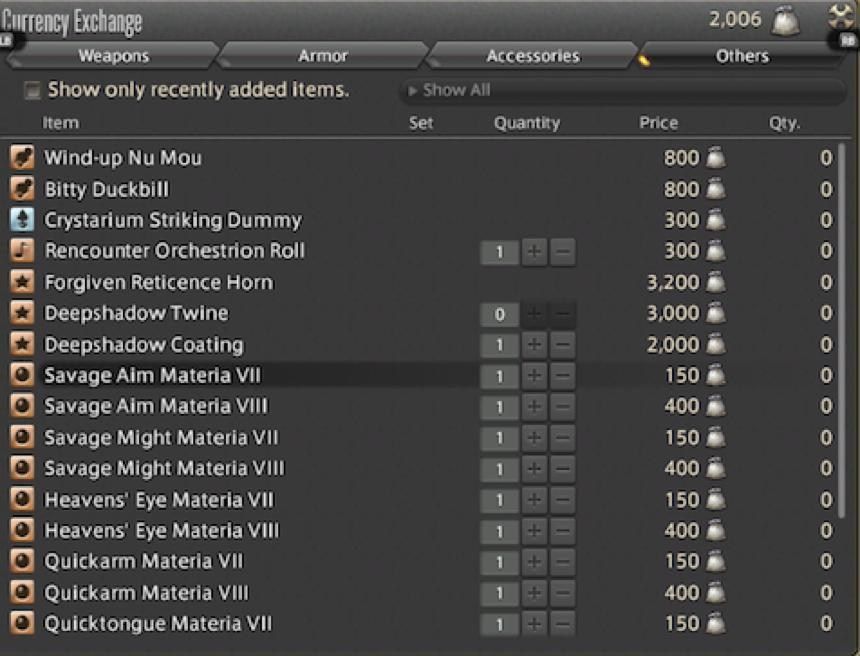The width and height of the screenshot is (860, 656).
Task: Click the Deepshadow Twine item icon
Action: click(x=22, y=313)
